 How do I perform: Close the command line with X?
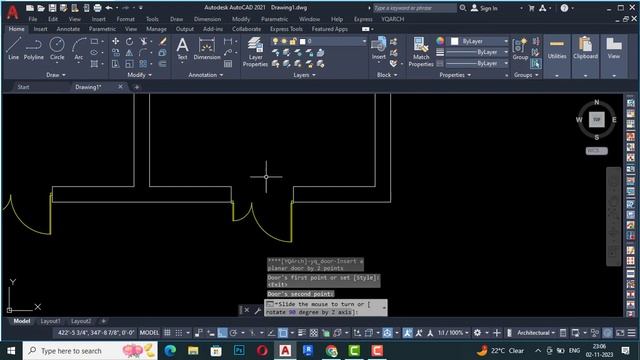pyautogui.click(x=247, y=310)
